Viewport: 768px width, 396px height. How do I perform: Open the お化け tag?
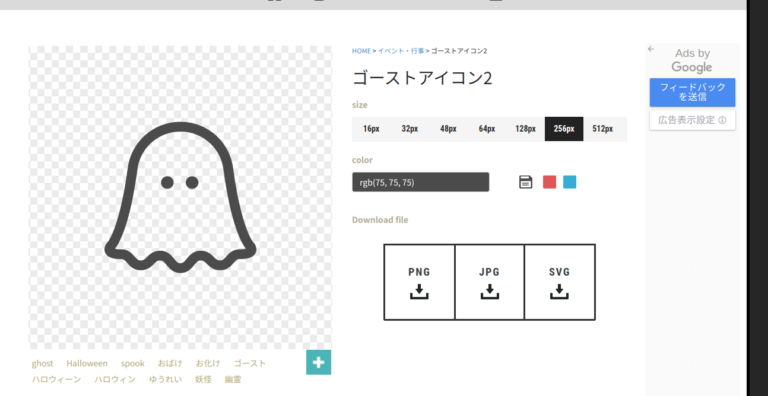(x=208, y=363)
